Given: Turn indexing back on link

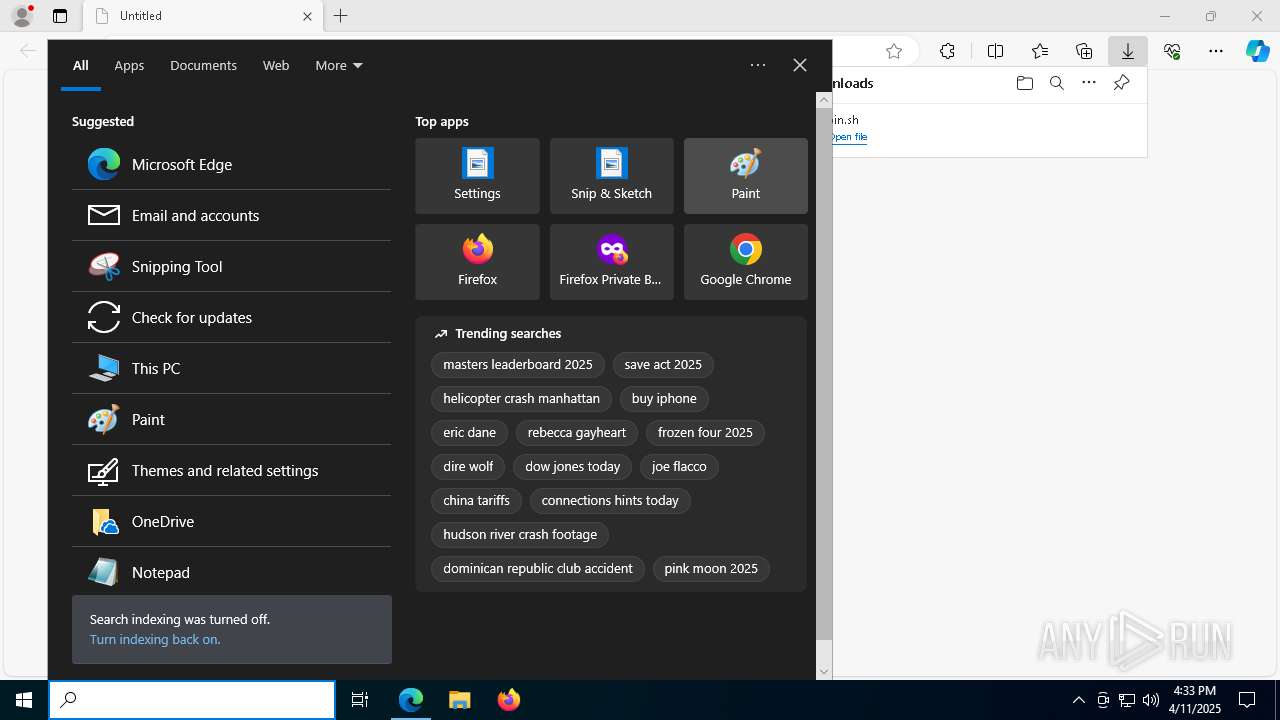Looking at the screenshot, I should click(155, 639).
